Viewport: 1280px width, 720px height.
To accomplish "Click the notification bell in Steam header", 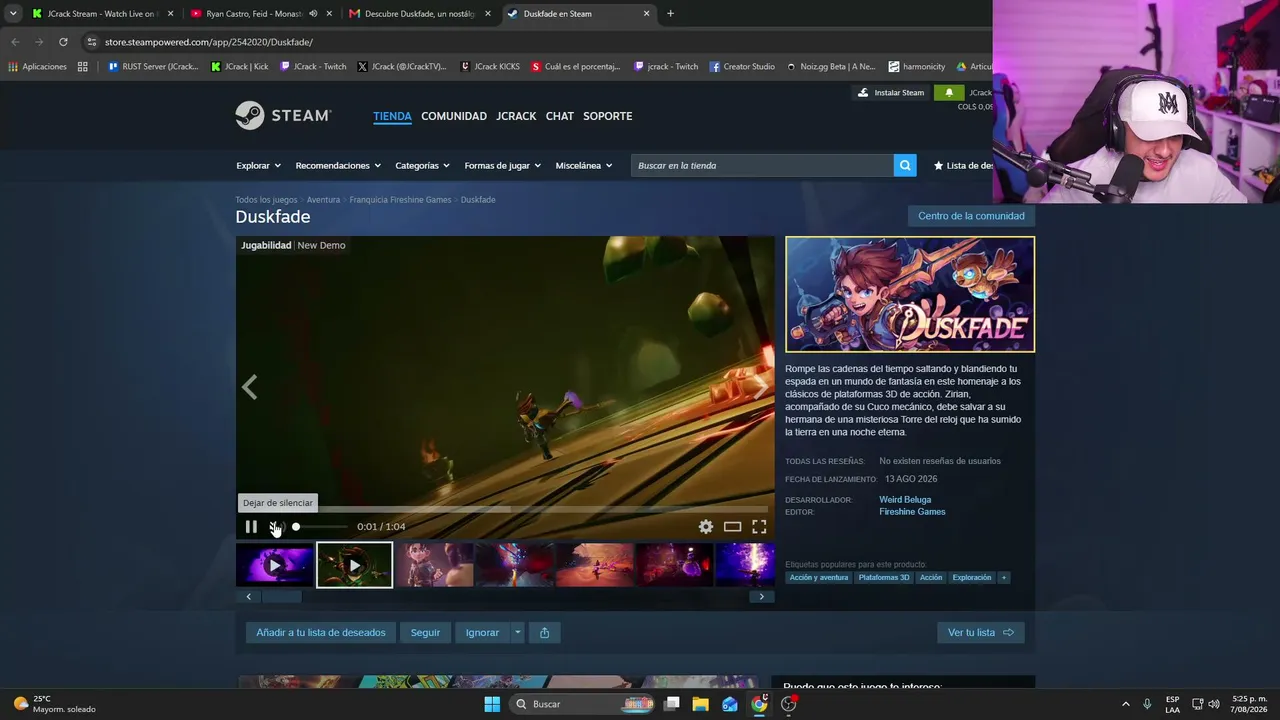I will click(949, 93).
